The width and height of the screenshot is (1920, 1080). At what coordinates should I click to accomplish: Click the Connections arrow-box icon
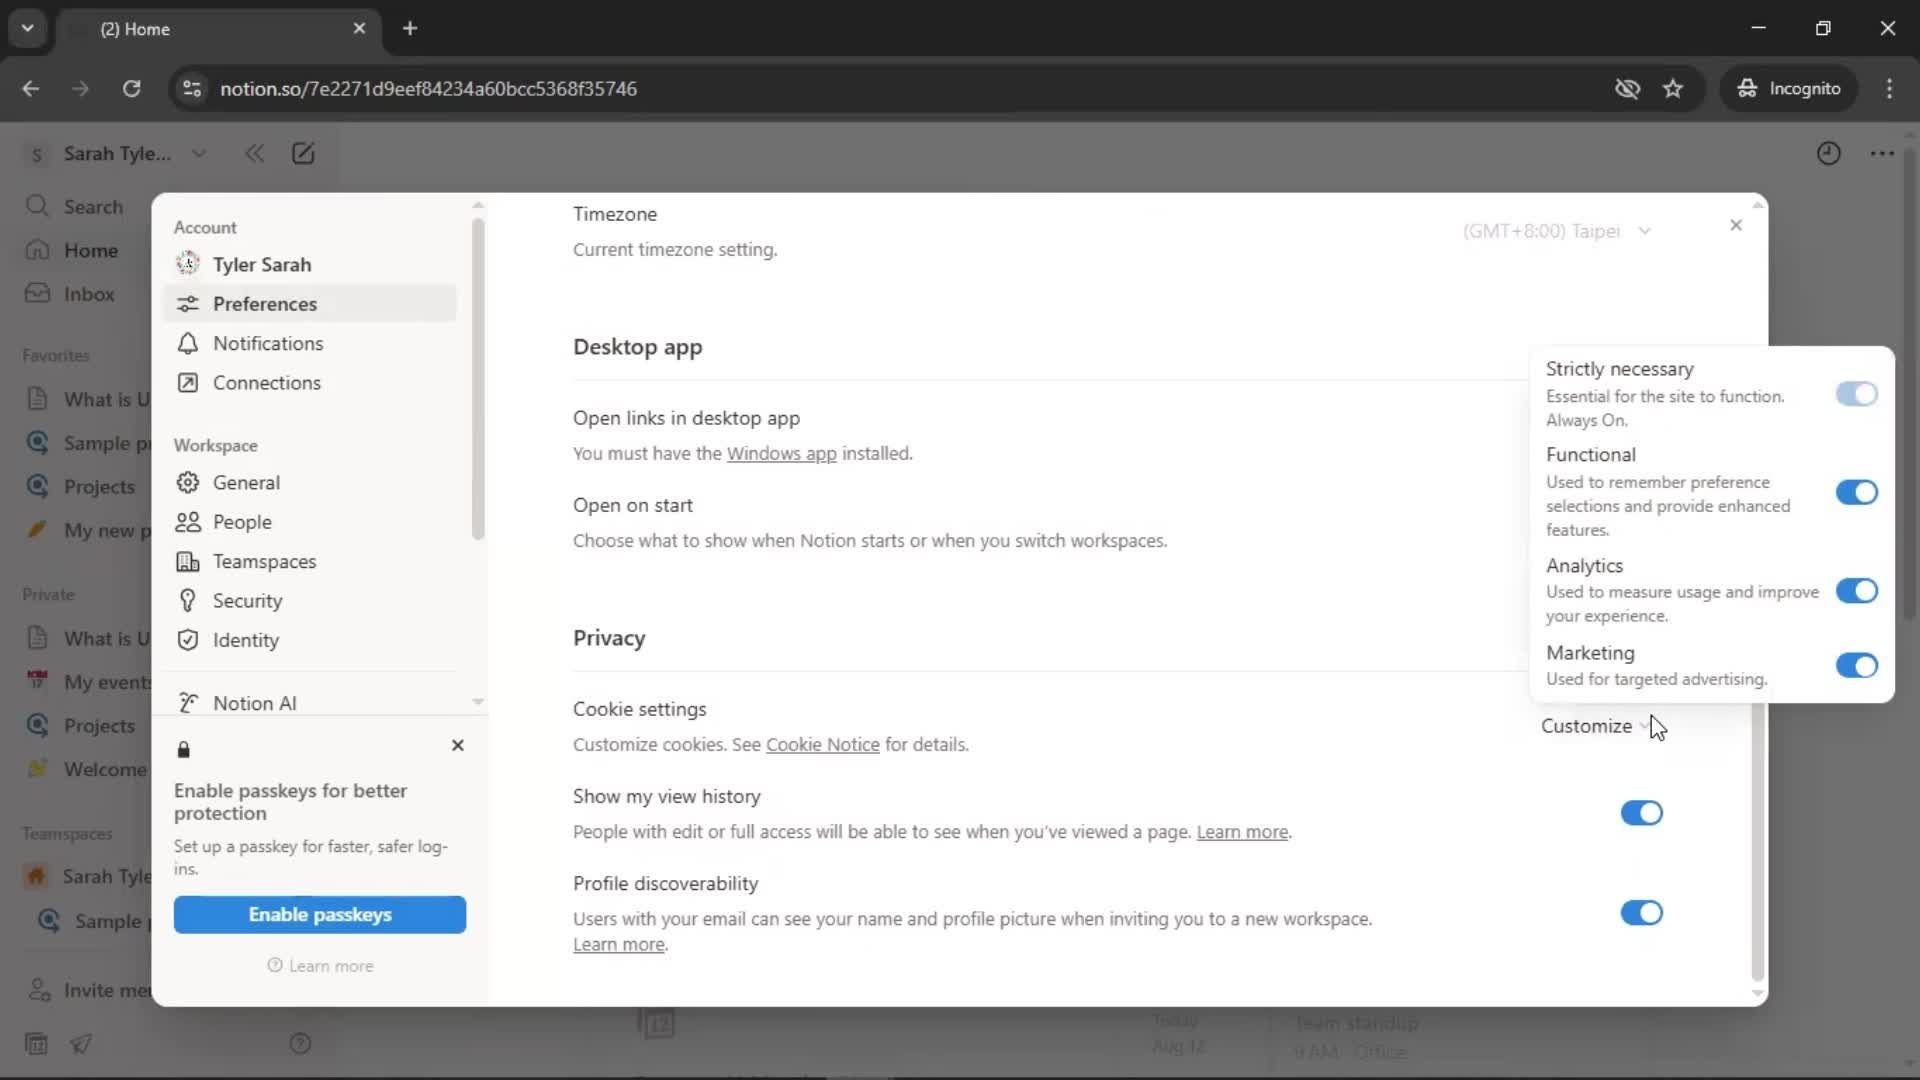187,382
